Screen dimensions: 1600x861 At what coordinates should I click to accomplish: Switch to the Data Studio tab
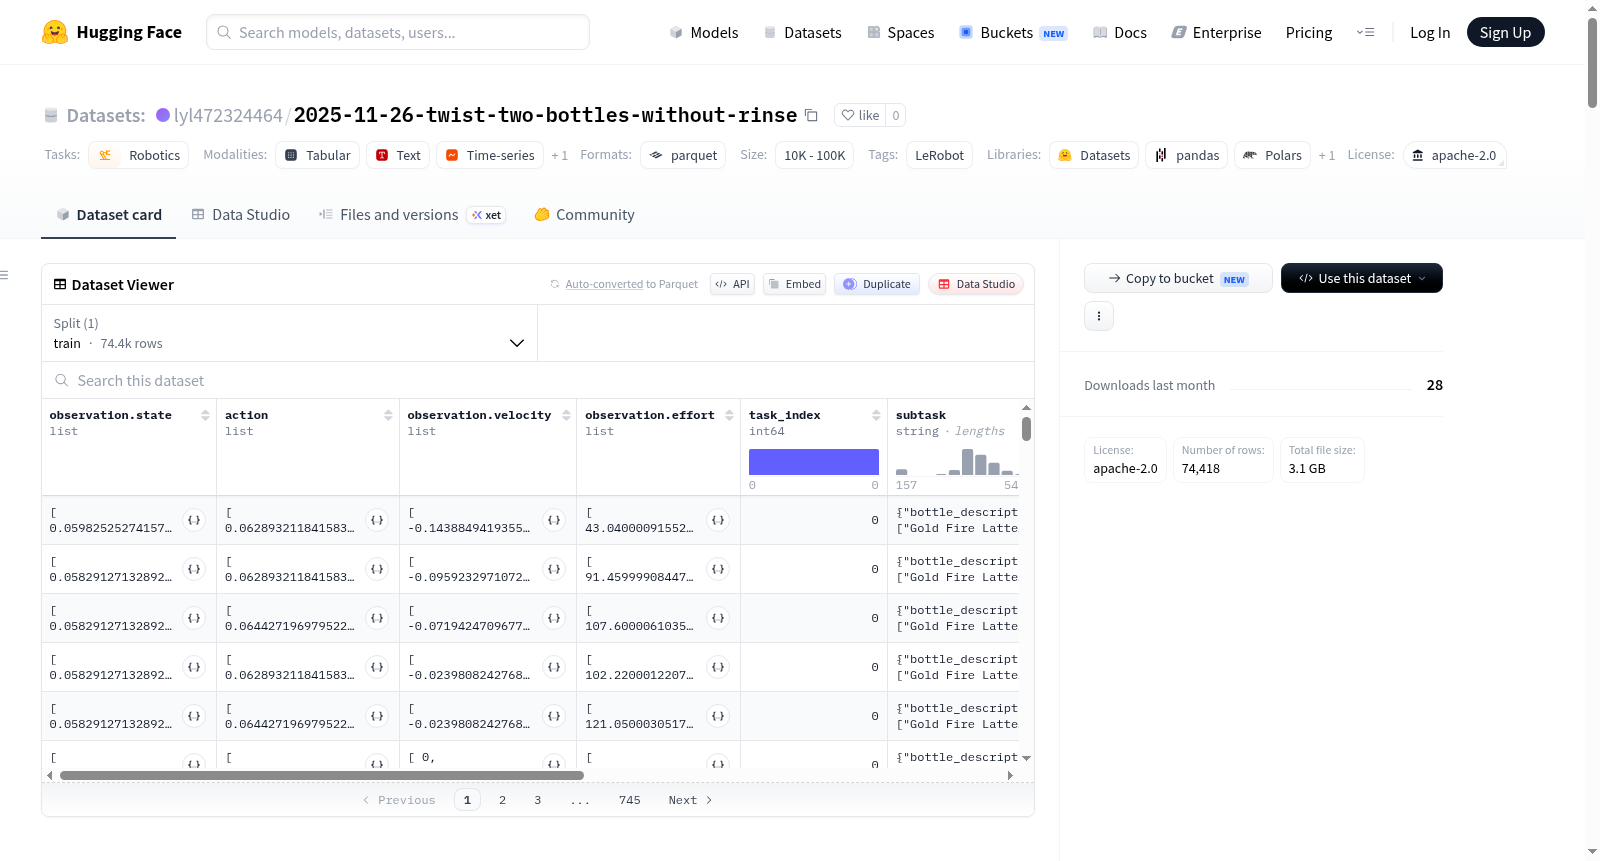(241, 215)
